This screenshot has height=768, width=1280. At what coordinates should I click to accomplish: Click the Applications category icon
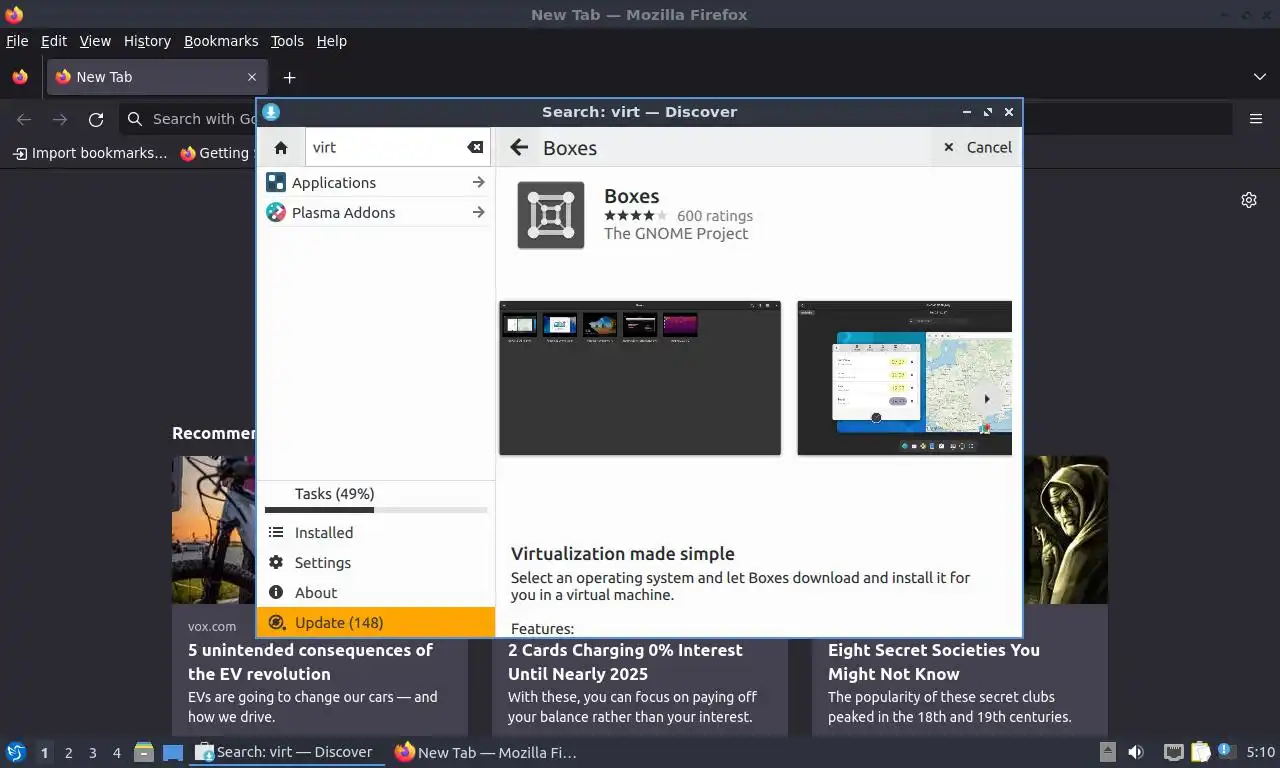(276, 182)
